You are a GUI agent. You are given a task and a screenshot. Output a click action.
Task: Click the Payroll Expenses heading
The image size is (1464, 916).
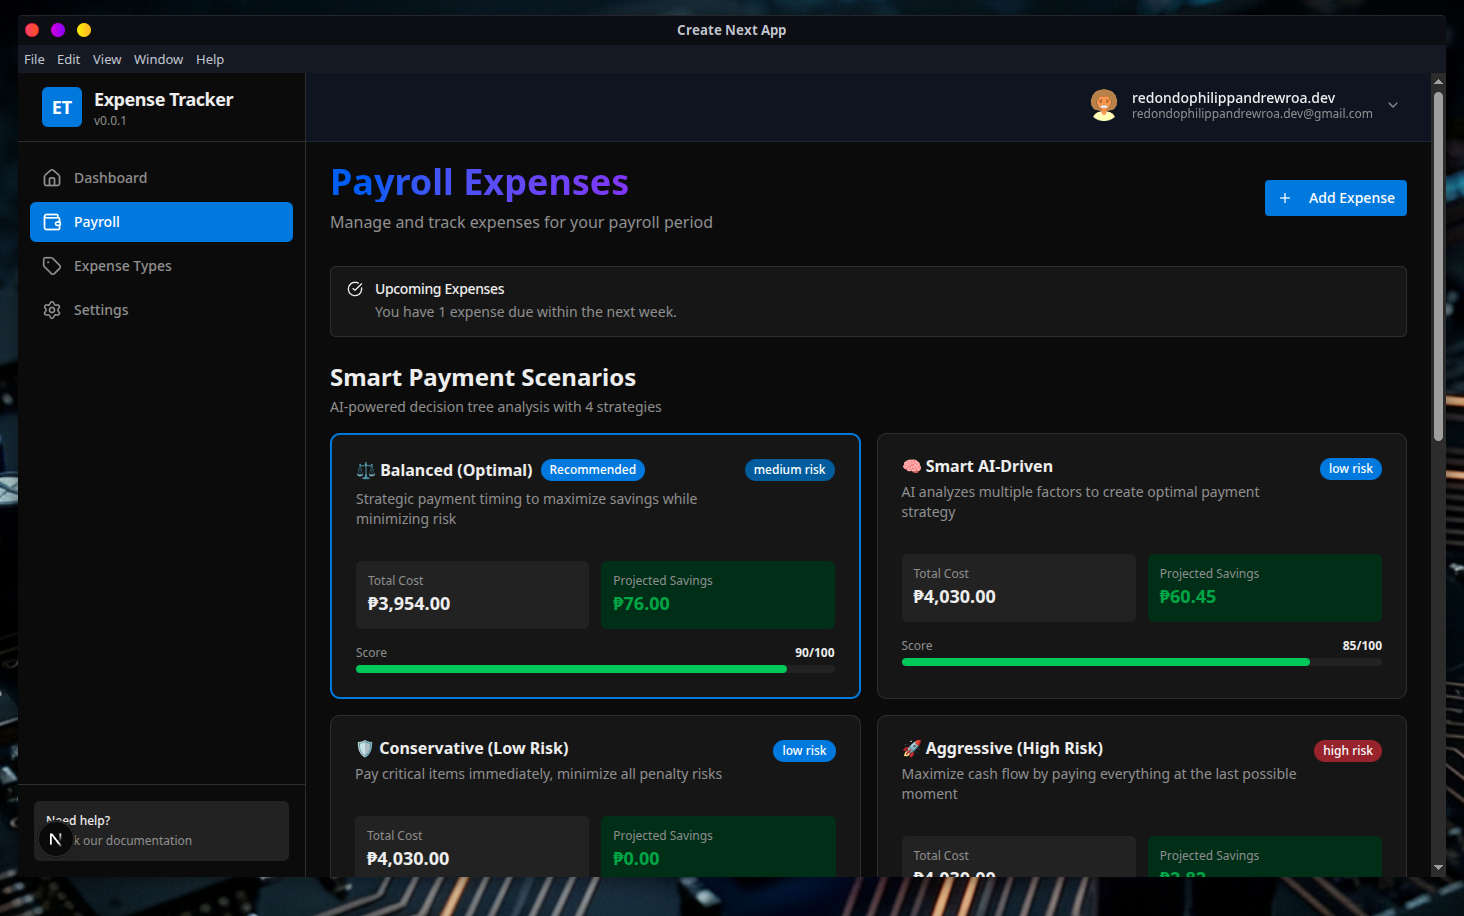479,183
